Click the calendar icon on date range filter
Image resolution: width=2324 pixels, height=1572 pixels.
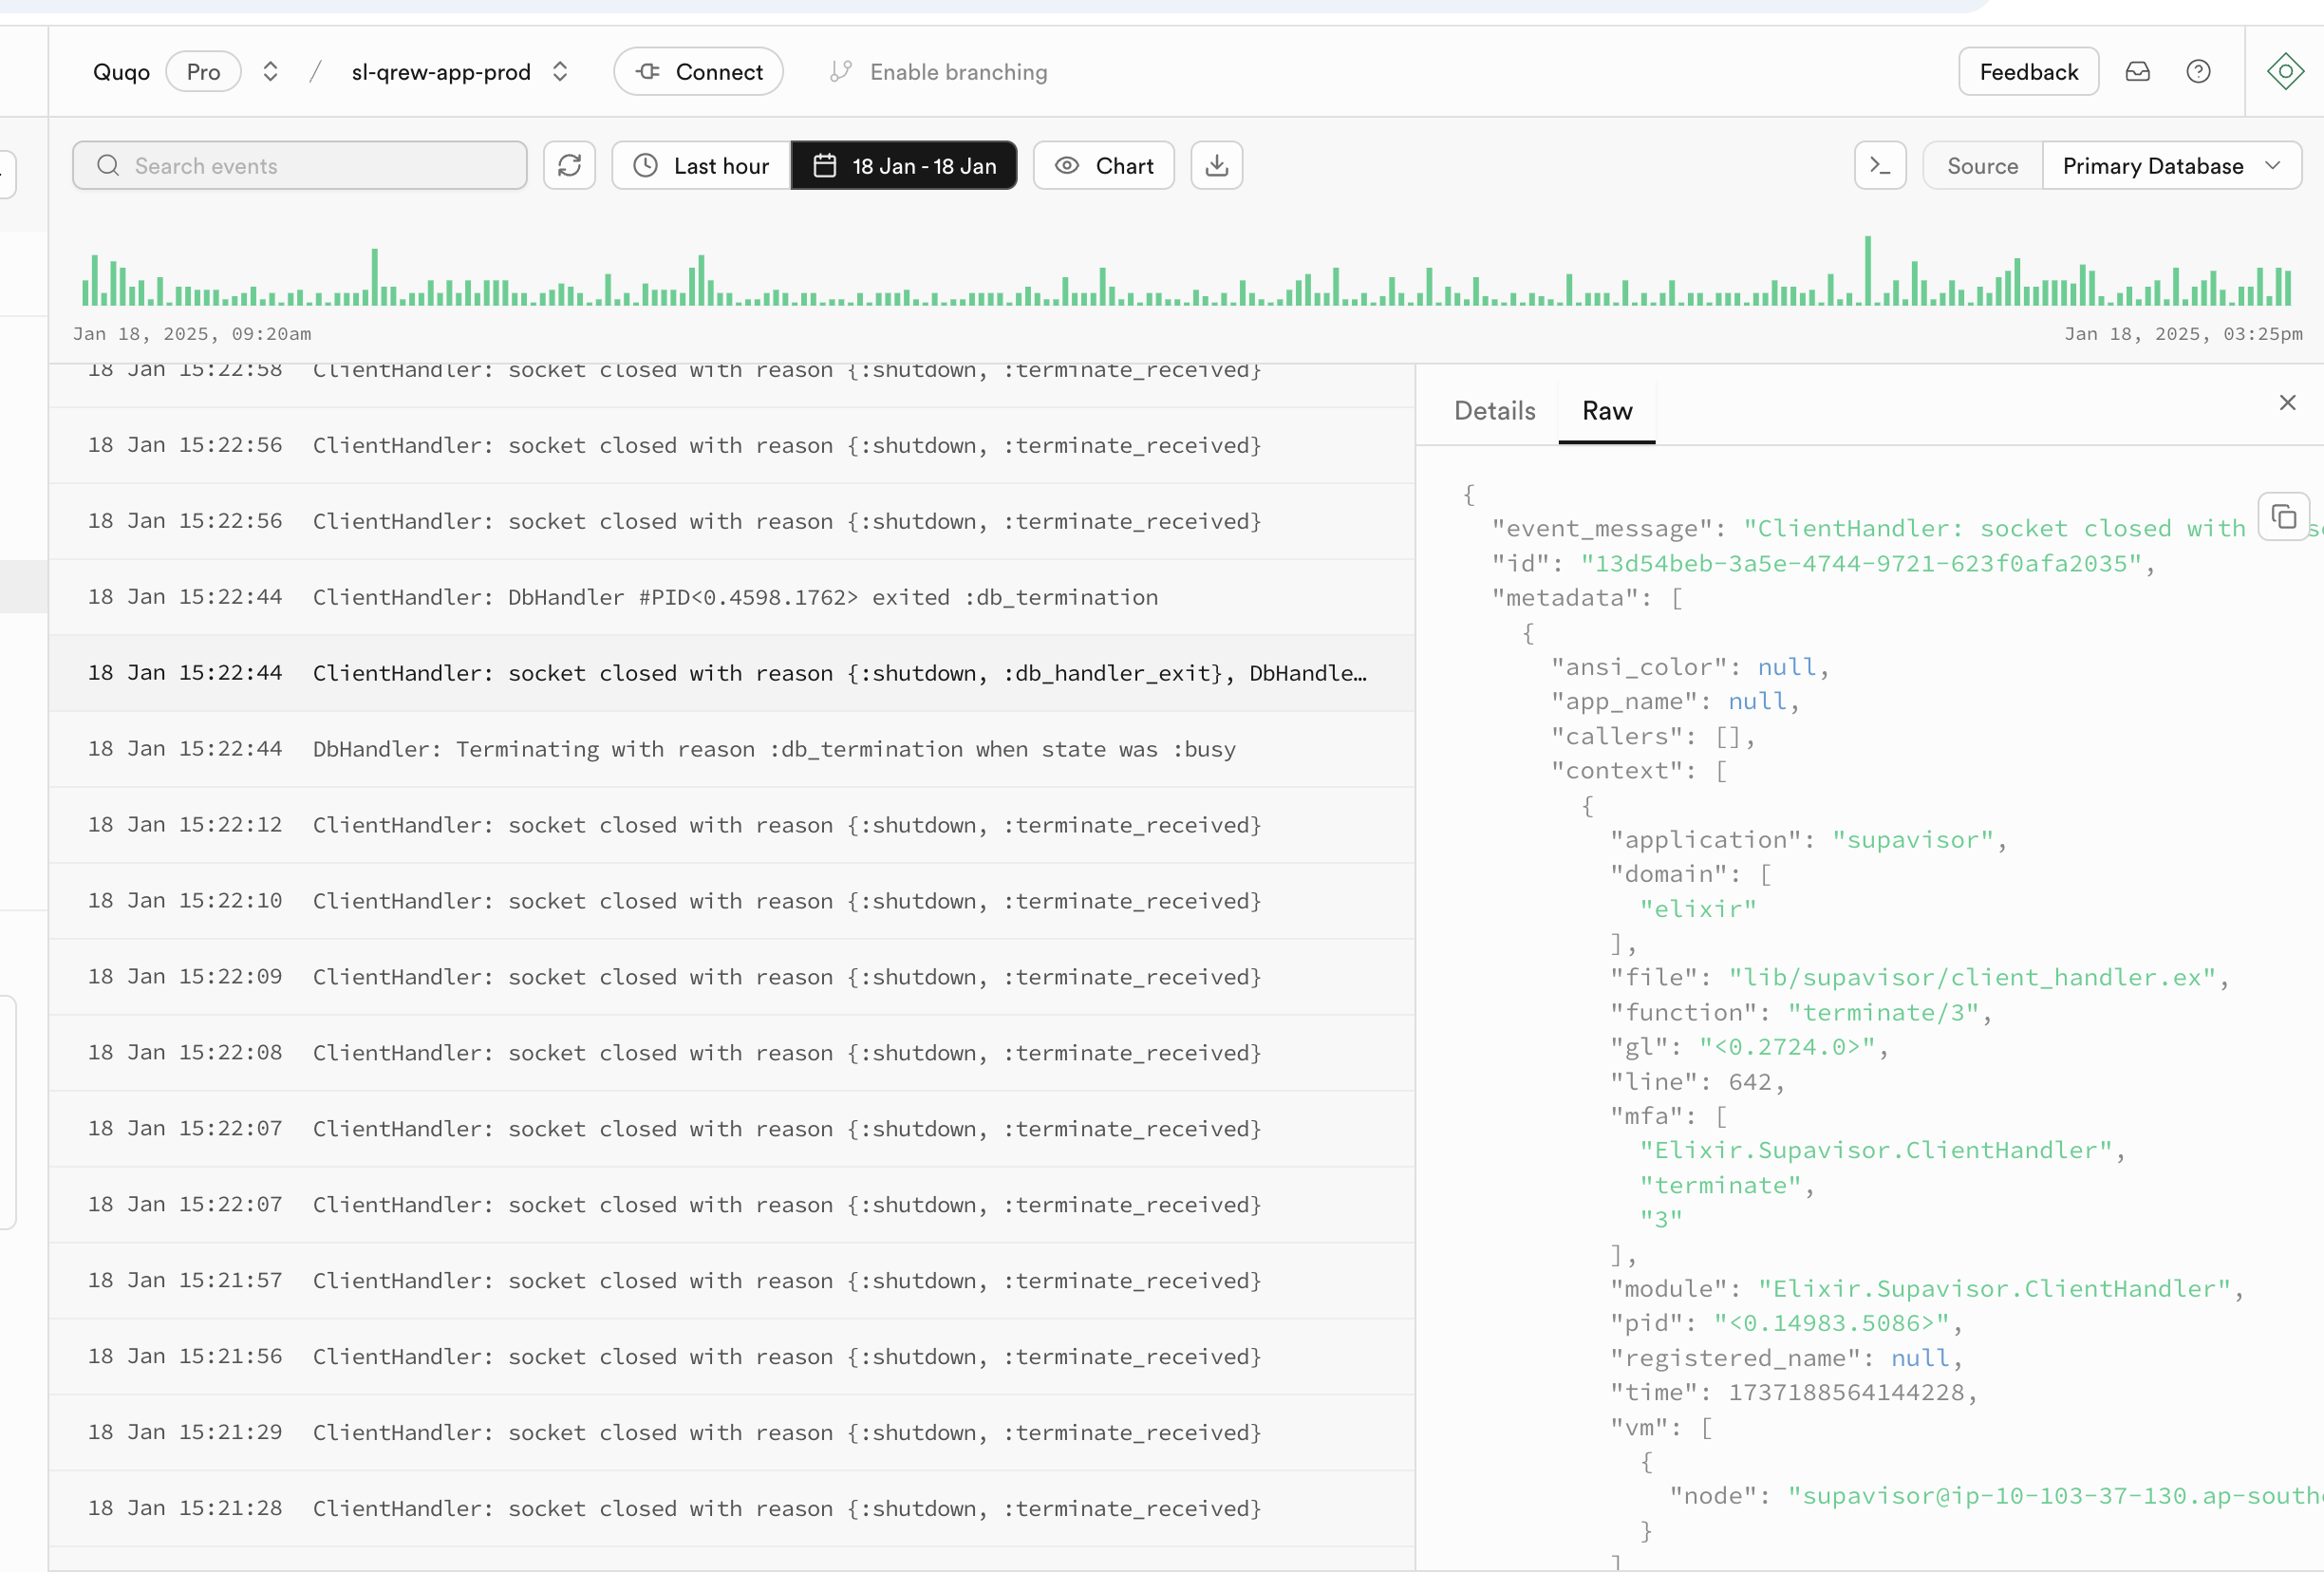pyautogui.click(x=826, y=165)
